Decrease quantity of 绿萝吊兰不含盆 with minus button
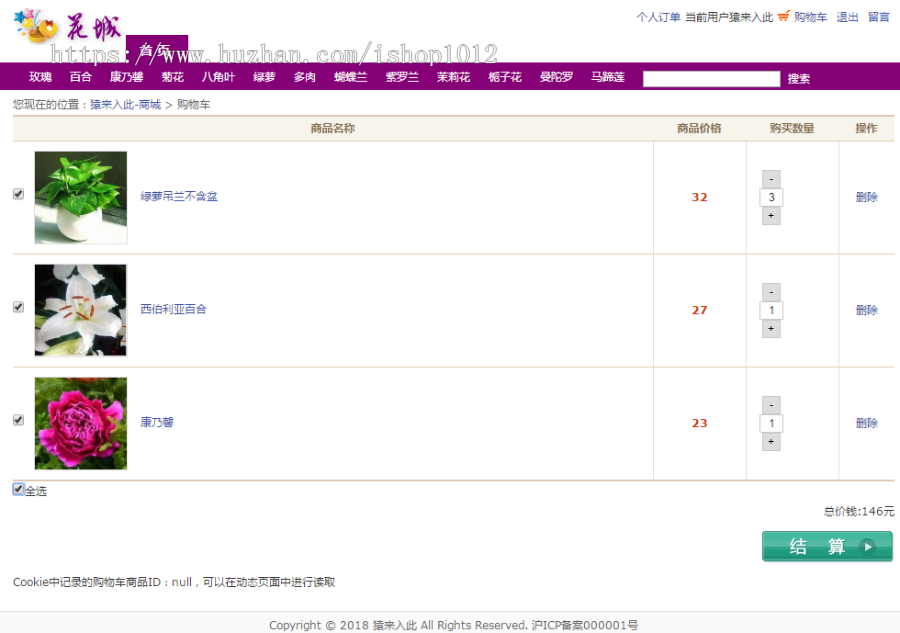This screenshot has height=633, width=900. click(x=770, y=178)
